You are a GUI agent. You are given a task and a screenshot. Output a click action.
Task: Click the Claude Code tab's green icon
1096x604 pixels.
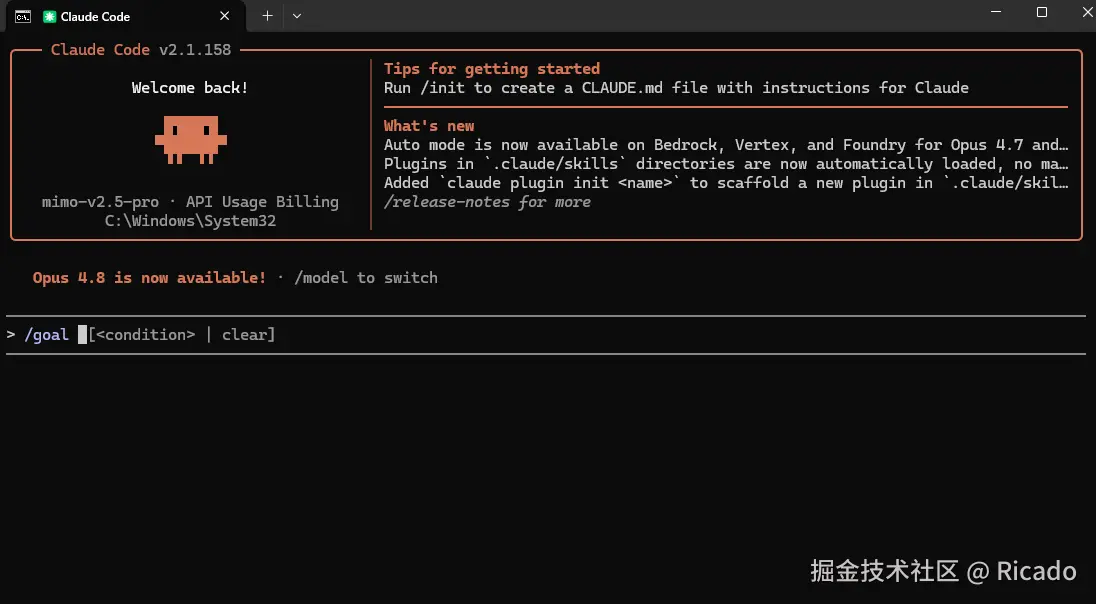49,17
